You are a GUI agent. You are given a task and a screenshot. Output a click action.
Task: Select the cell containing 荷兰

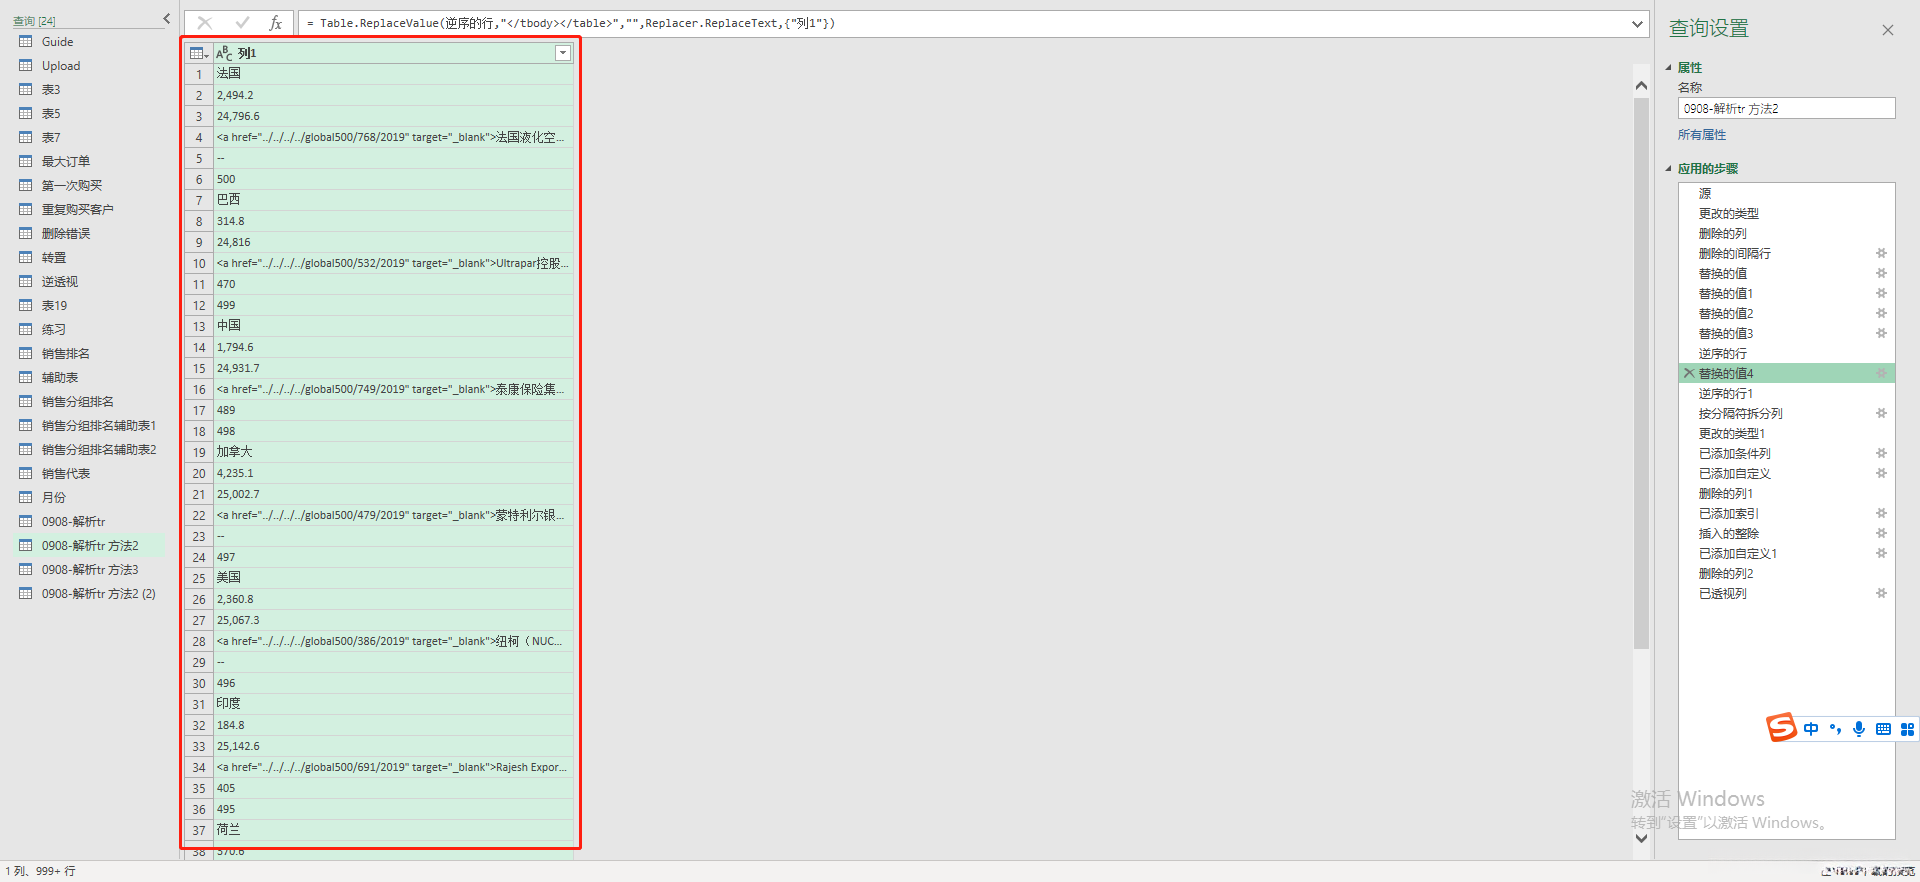(x=394, y=830)
